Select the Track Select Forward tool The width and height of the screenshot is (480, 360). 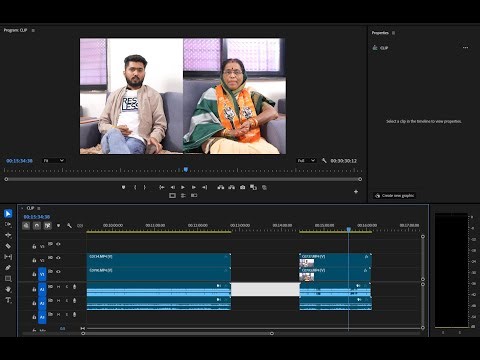coord(8,224)
